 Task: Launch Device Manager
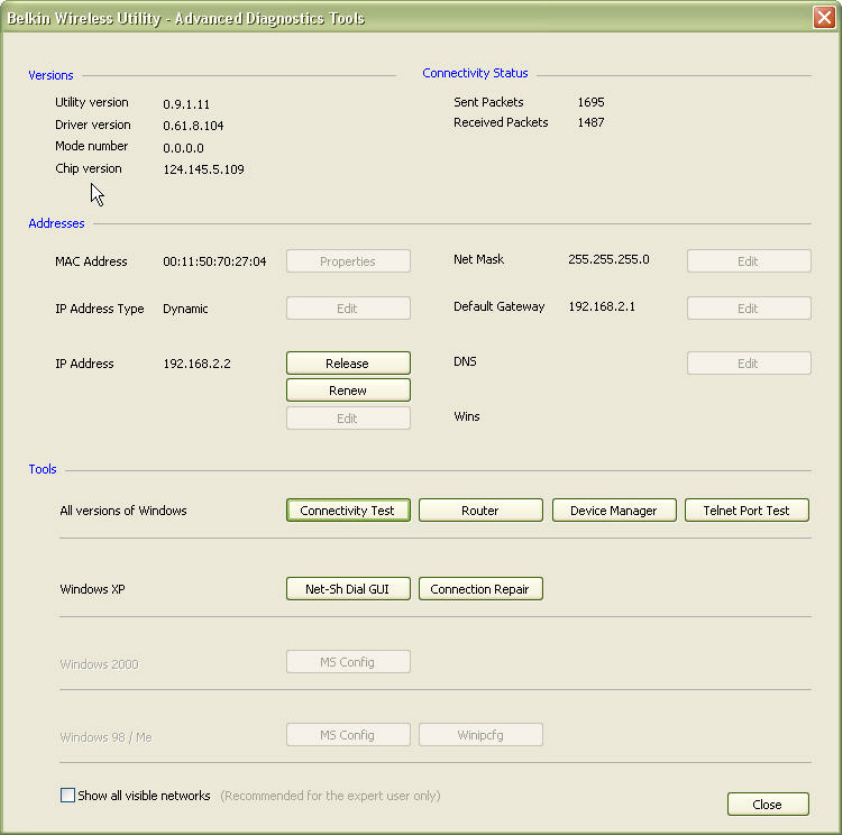pos(614,510)
